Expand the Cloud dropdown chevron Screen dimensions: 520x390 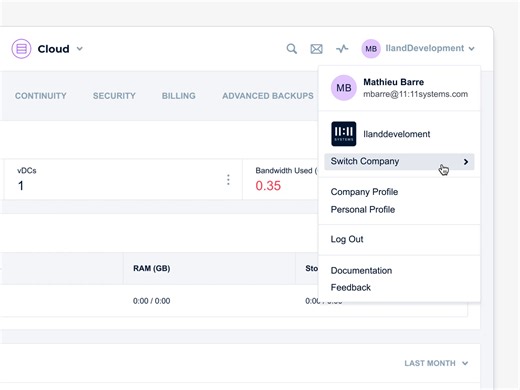click(x=80, y=49)
